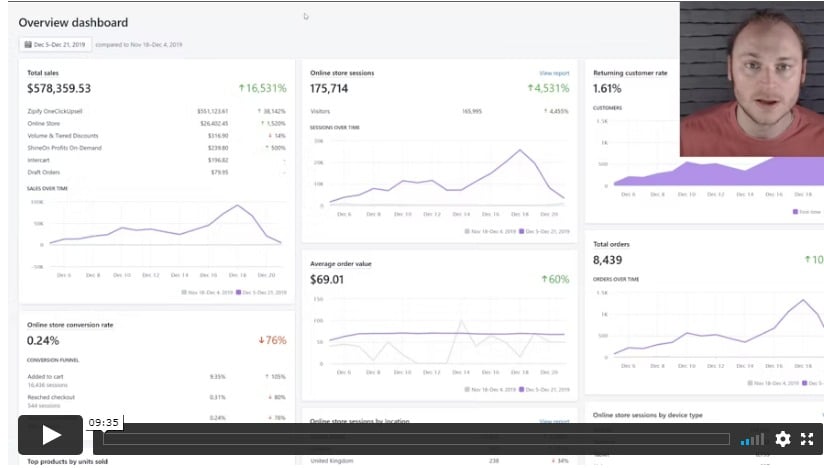Click the First time legend swatch in customers chart

[795, 212]
